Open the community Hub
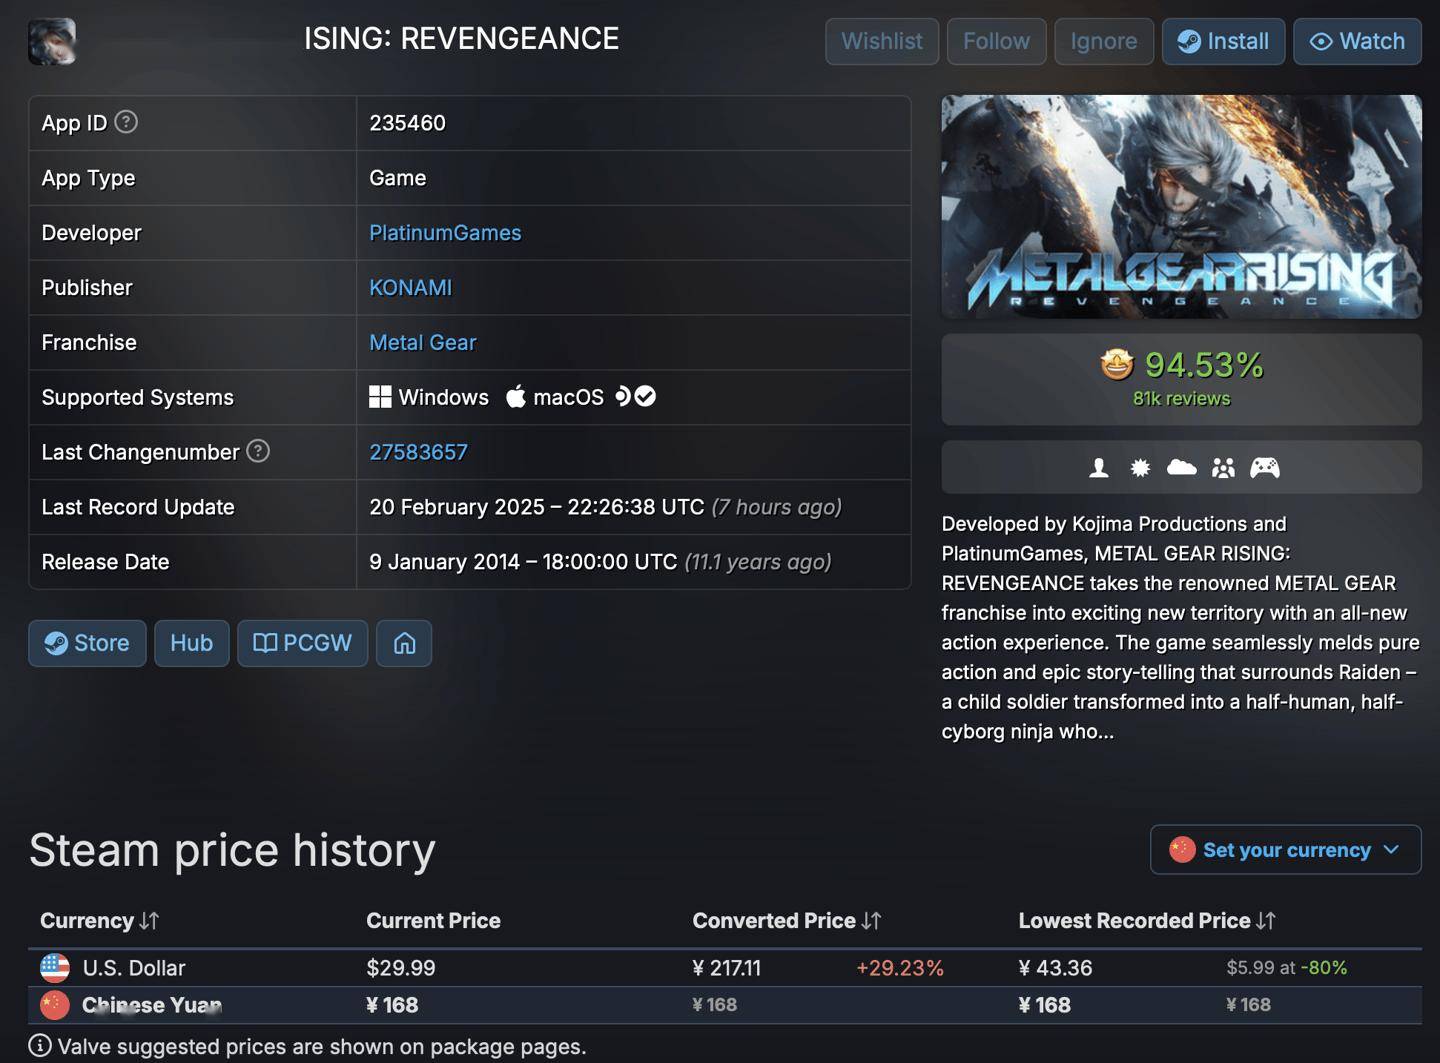Screen dimensions: 1440x1063 pos(191,643)
